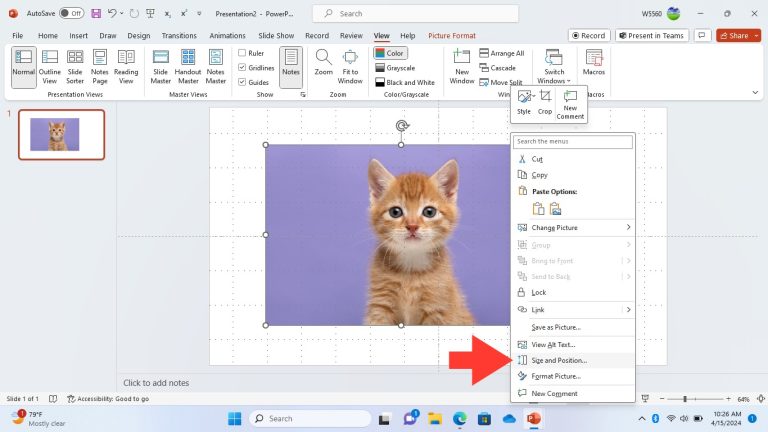Image resolution: width=768 pixels, height=432 pixels.
Task: Toggle the AutoSave switch
Action: (x=71, y=13)
